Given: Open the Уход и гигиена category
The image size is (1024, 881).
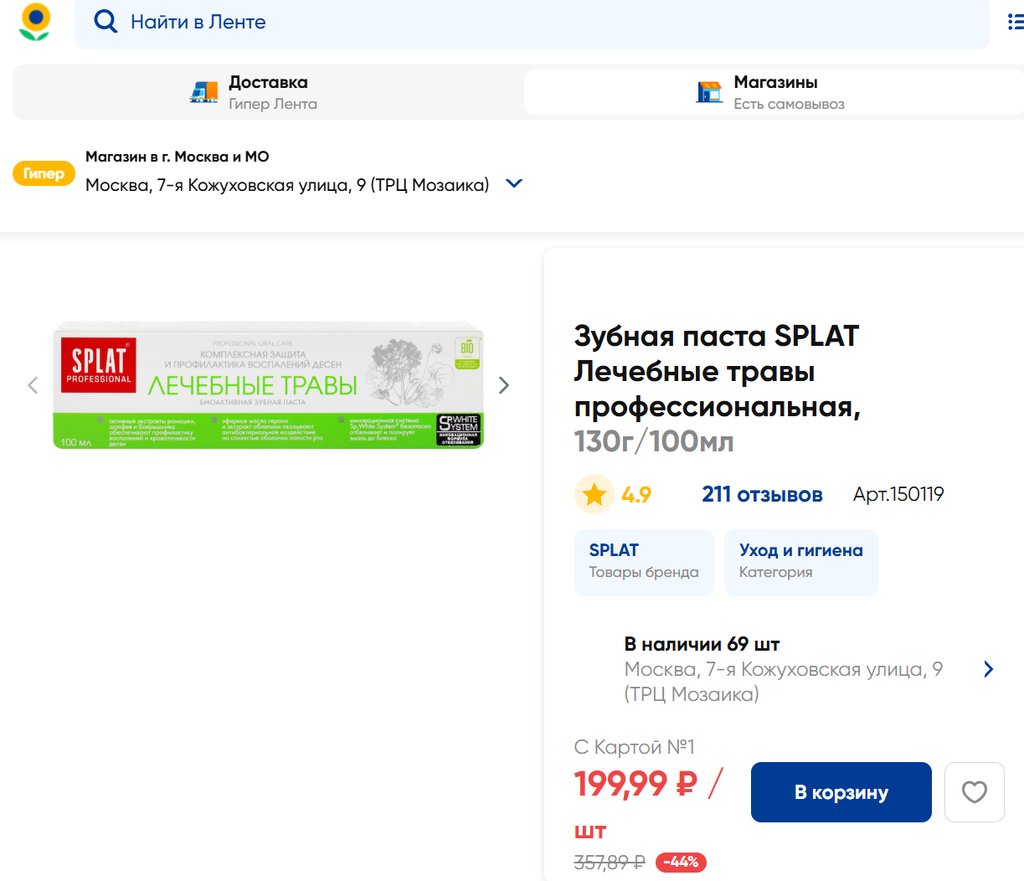Looking at the screenshot, I should tap(800, 561).
